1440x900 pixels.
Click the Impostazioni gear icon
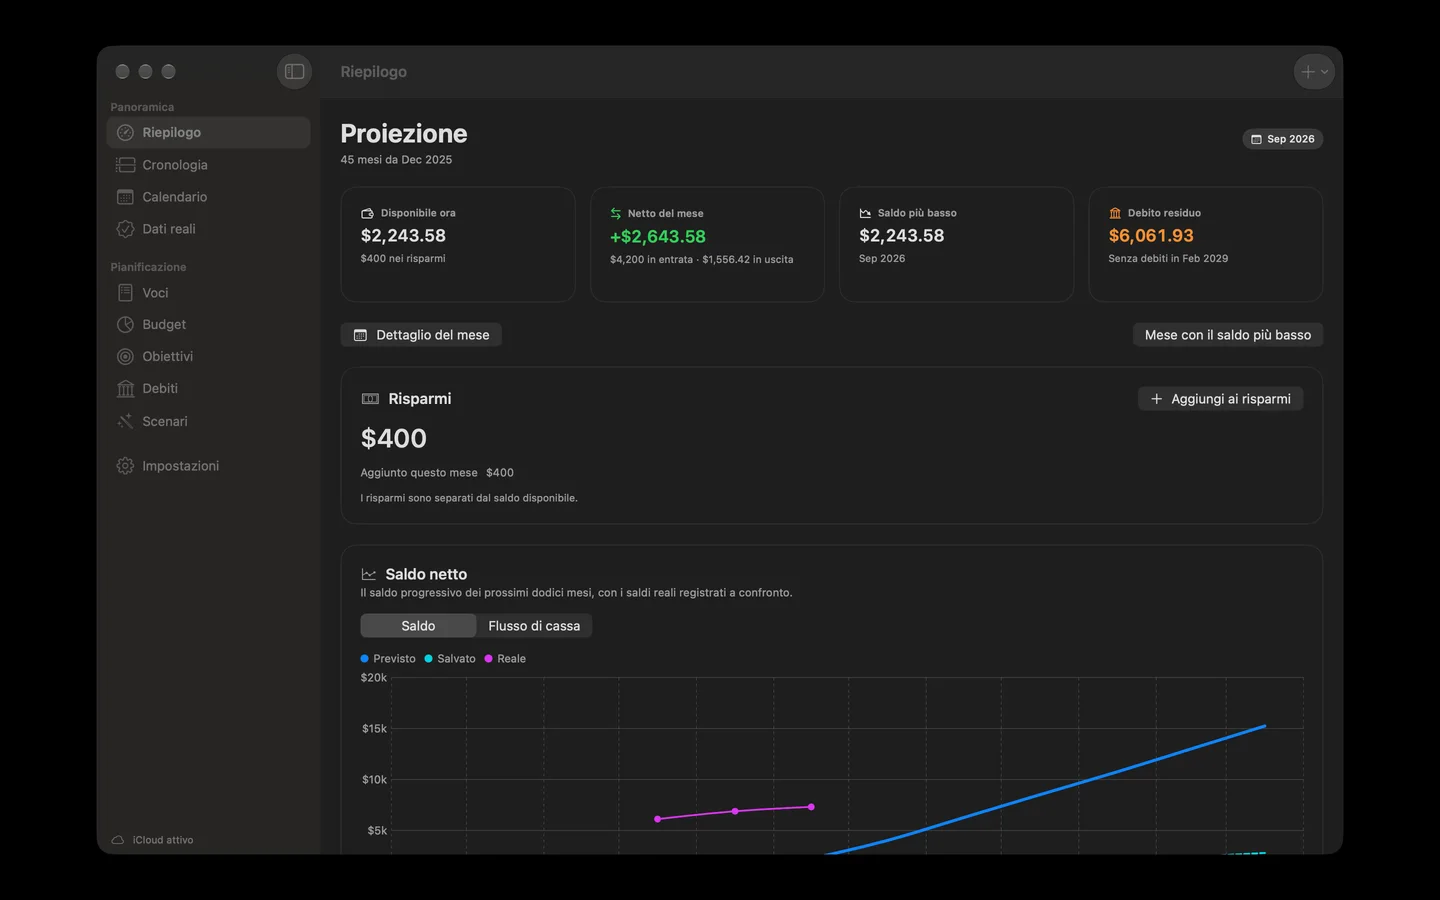(125, 466)
